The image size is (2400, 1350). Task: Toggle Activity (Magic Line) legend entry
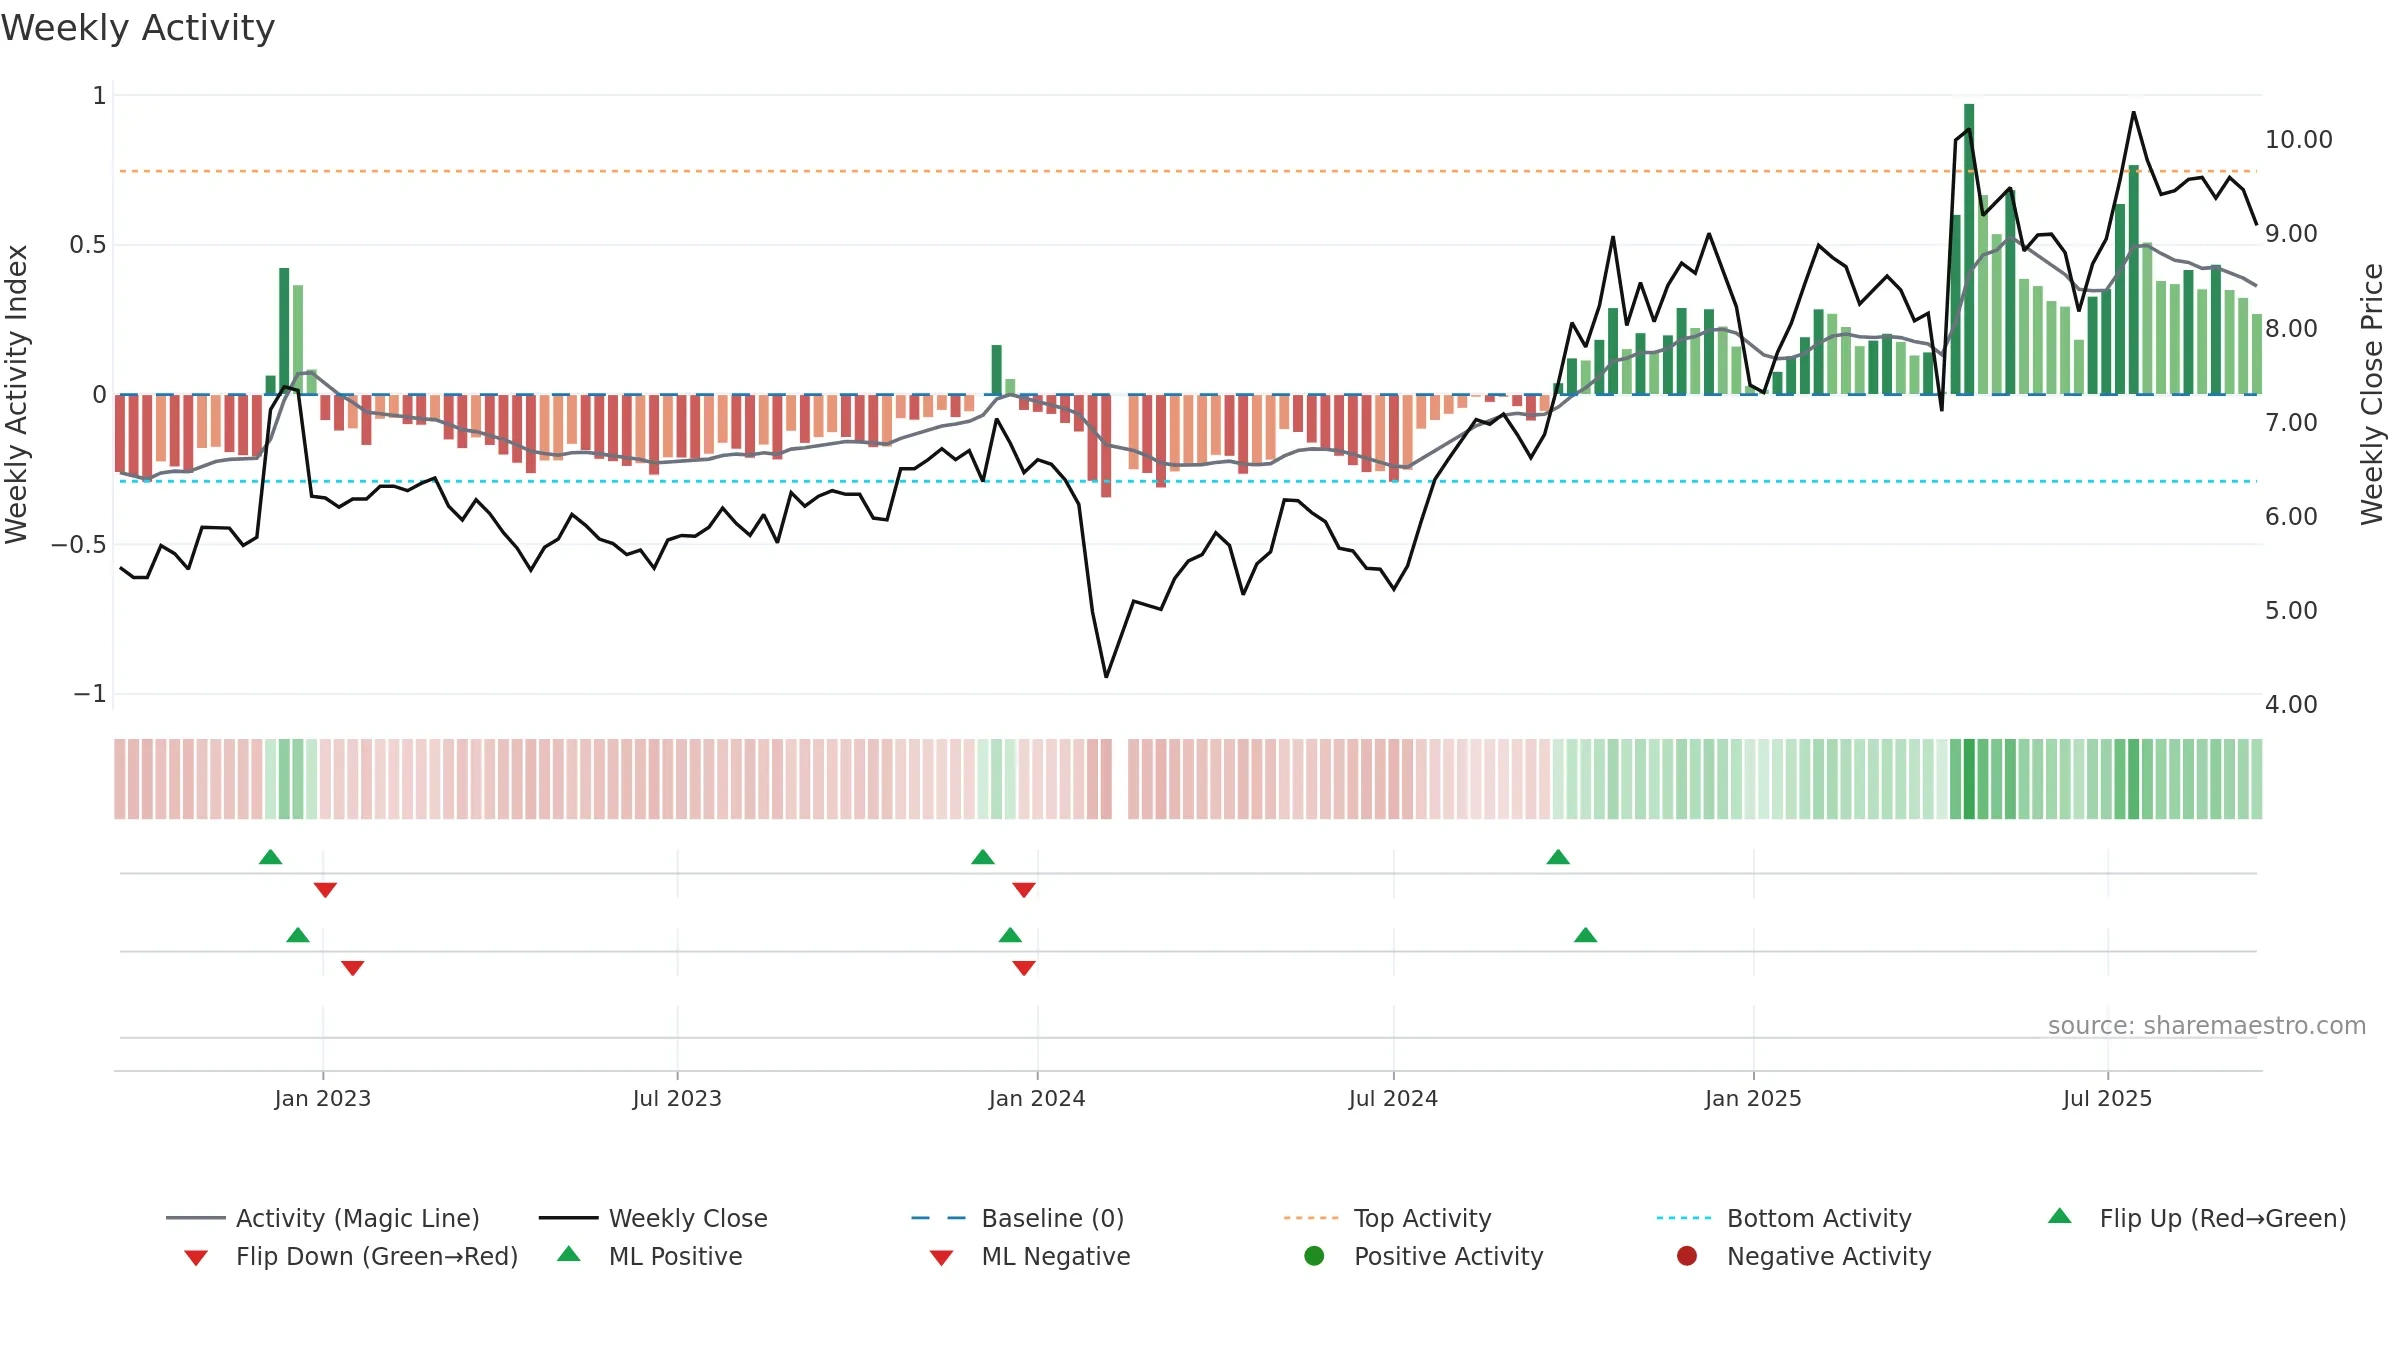[x=323, y=1218]
